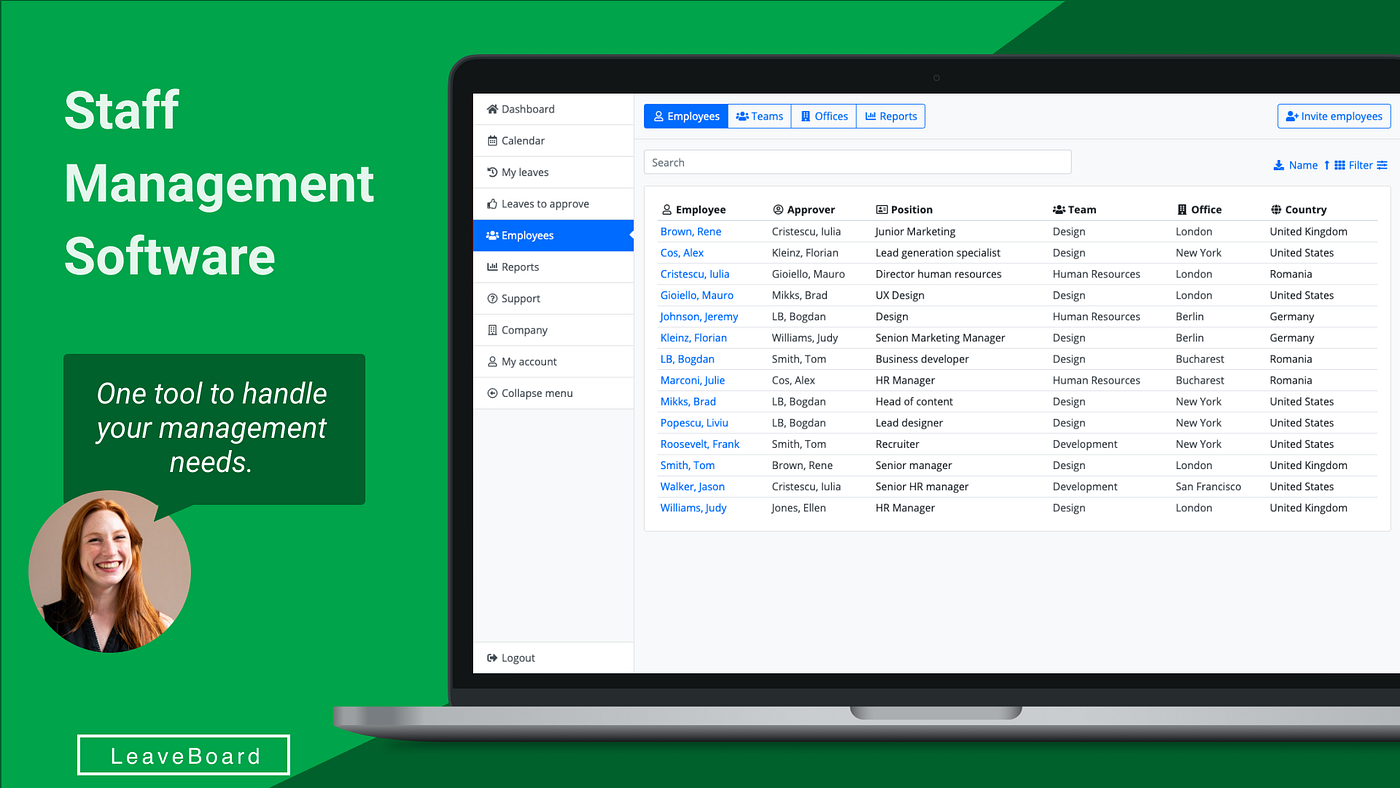This screenshot has width=1400, height=788.
Task: Switch to the Offices tab
Action: (824, 116)
